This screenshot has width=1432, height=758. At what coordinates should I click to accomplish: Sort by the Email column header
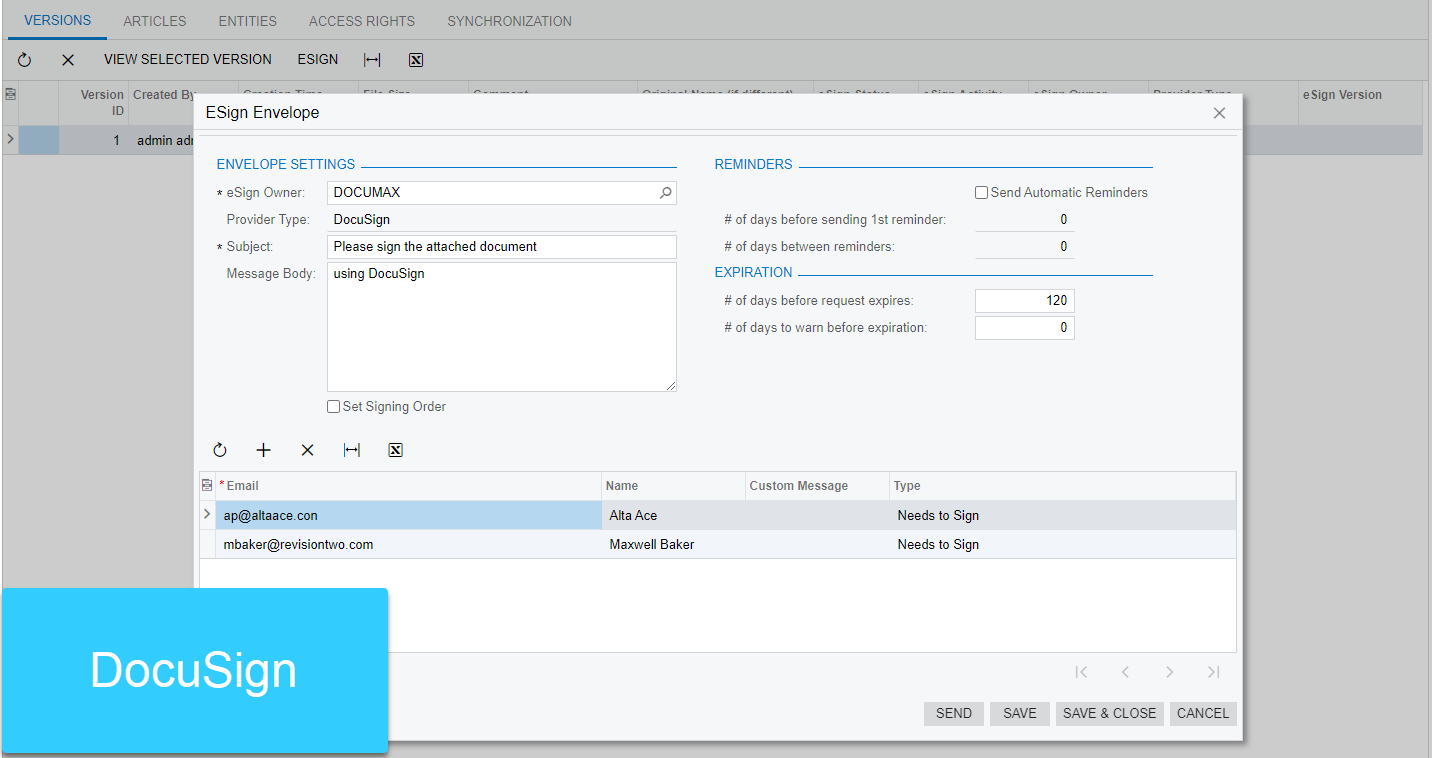[x=408, y=486]
